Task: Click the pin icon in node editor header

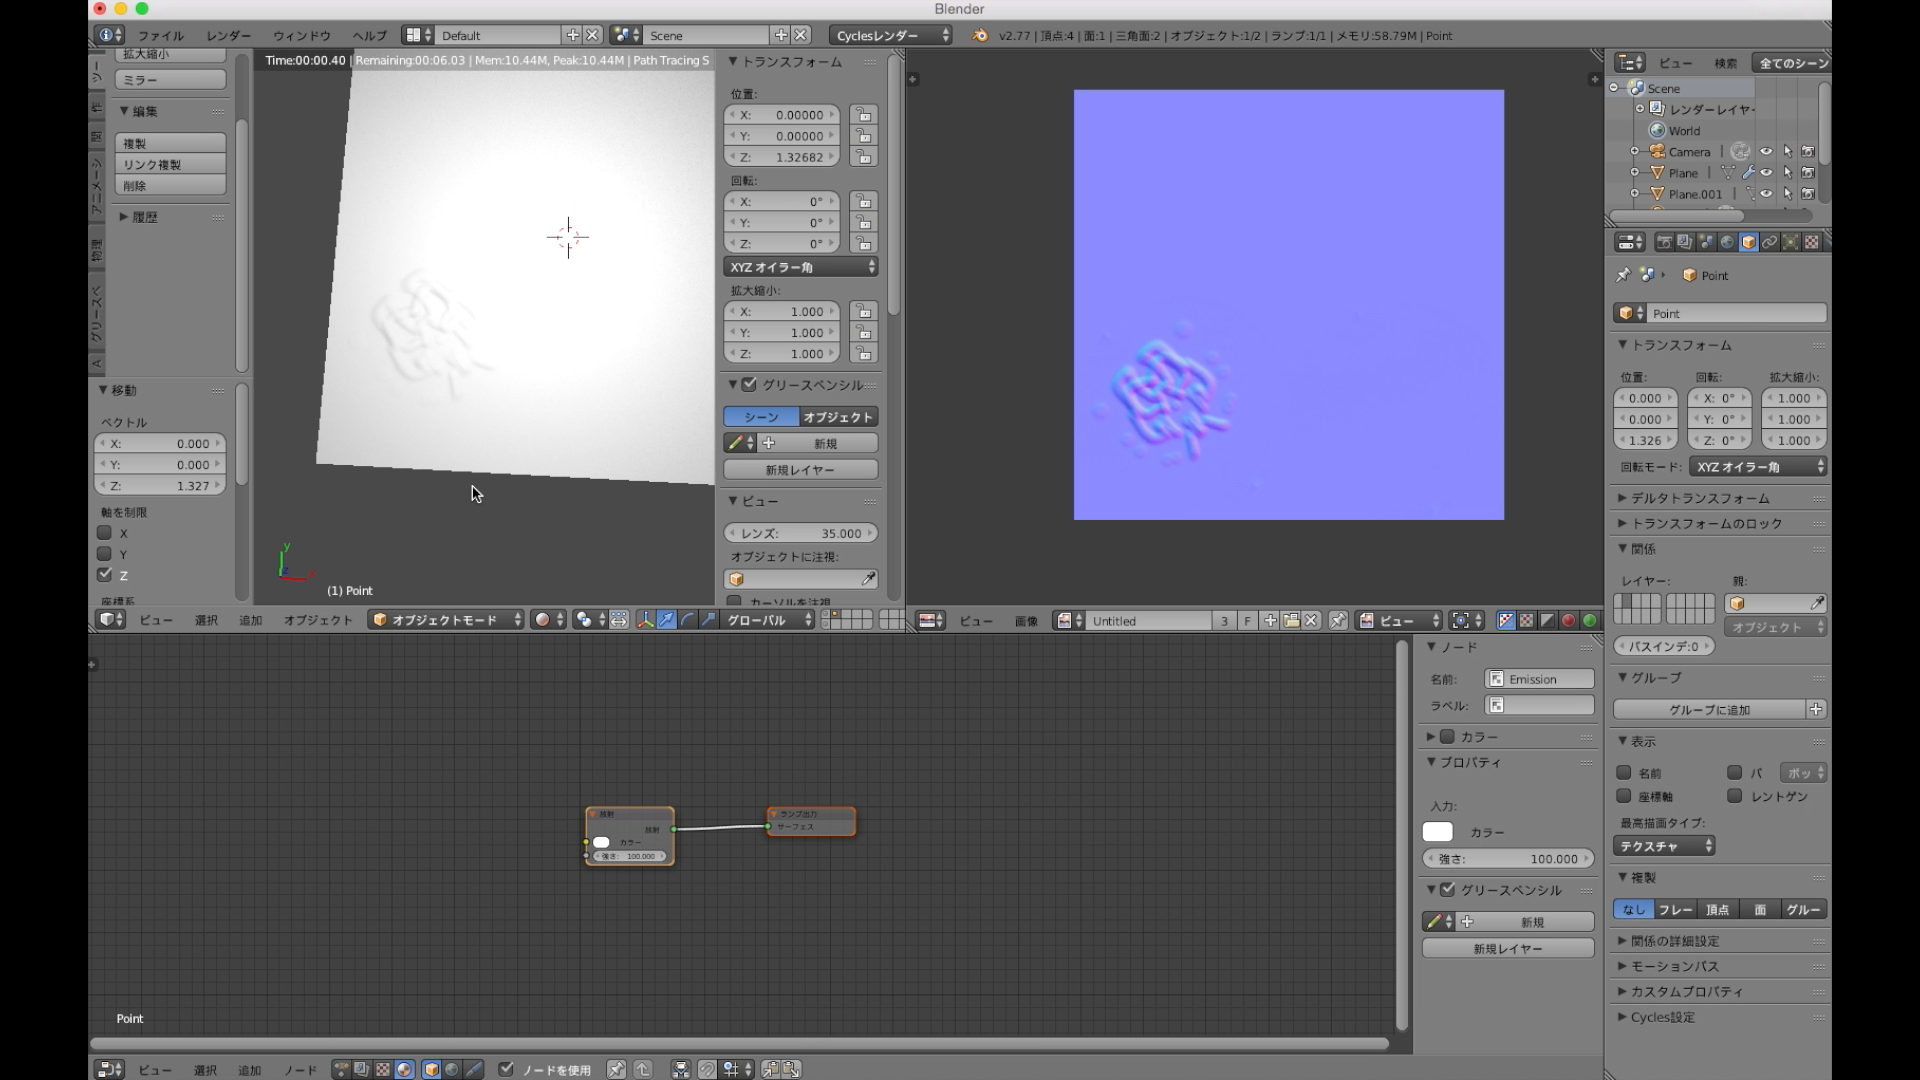Action: (x=616, y=1069)
